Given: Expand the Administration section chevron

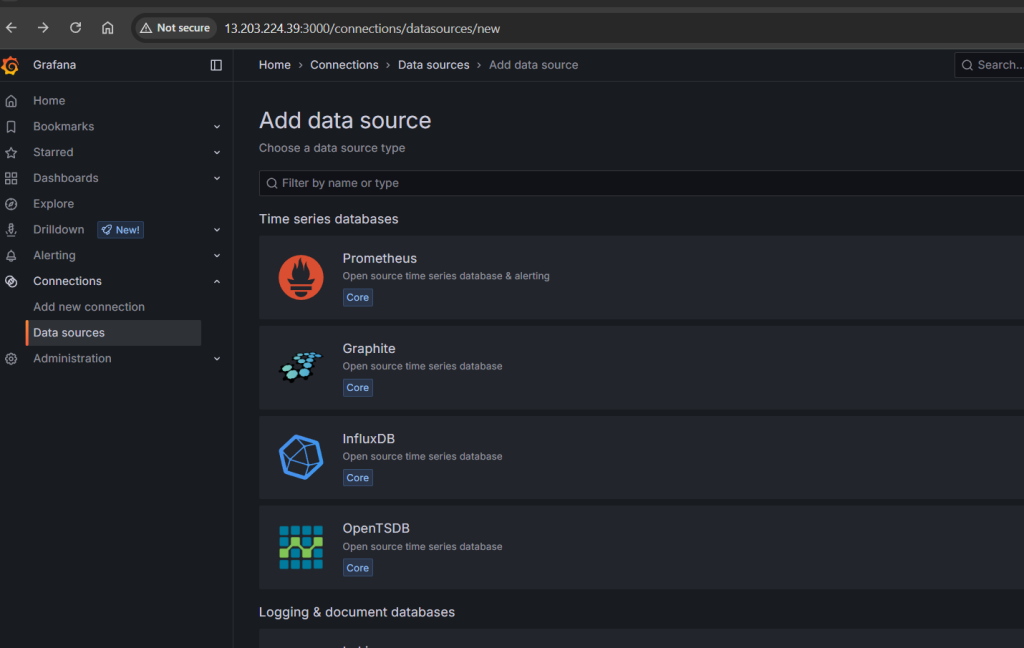Looking at the screenshot, I should click(217, 359).
